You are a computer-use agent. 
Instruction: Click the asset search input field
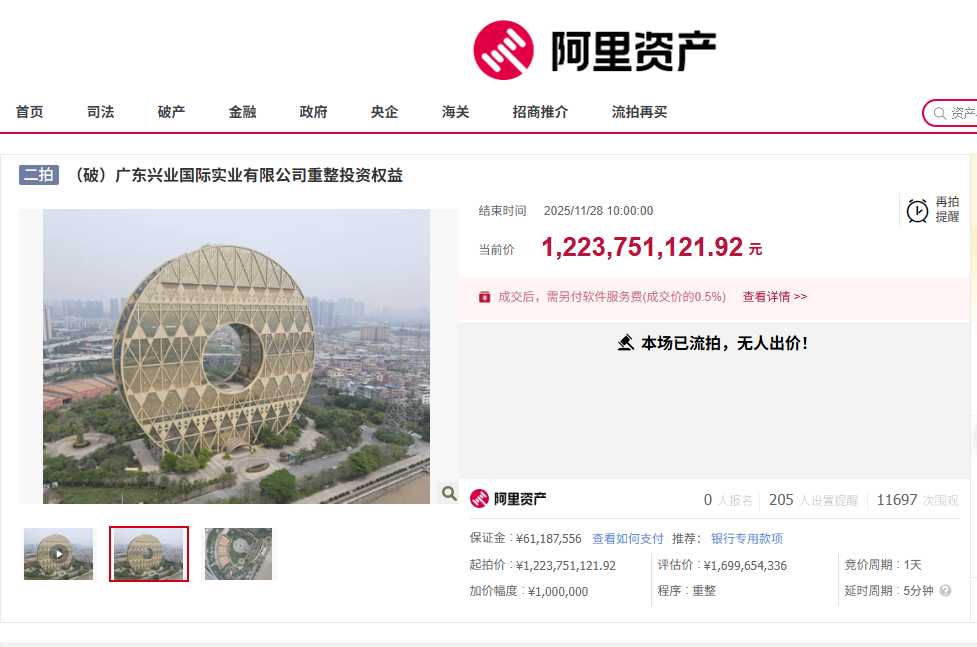pos(960,113)
